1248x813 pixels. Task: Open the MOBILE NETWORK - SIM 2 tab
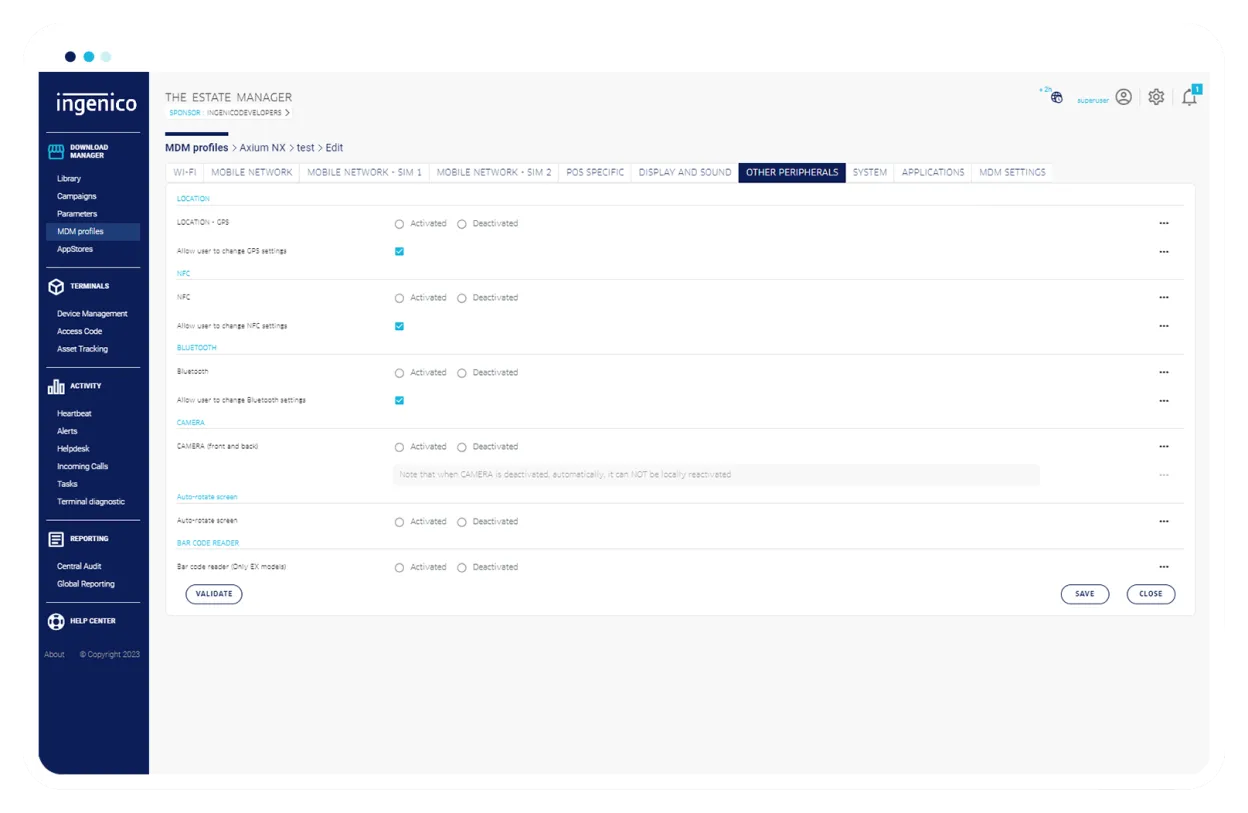tap(494, 172)
